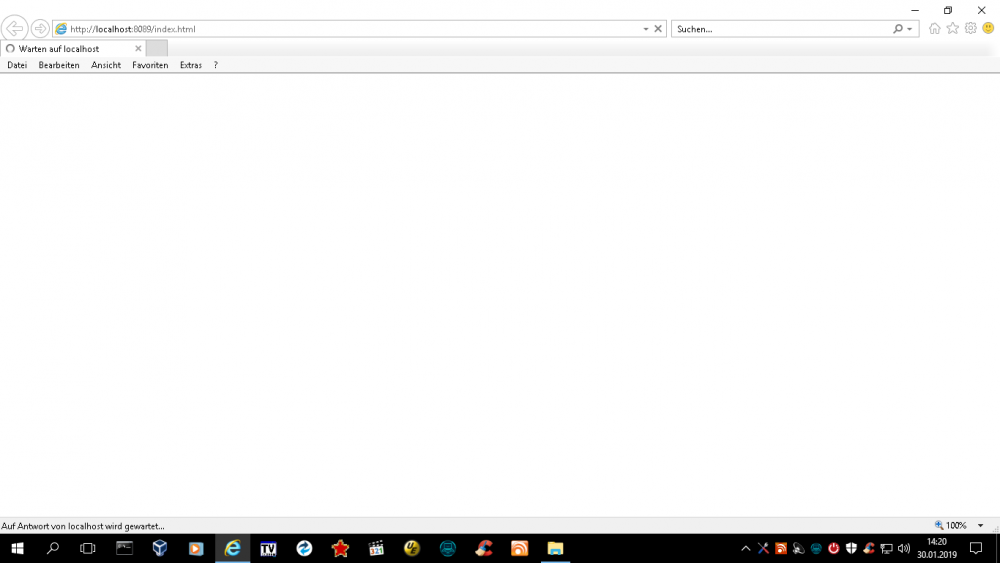This screenshot has width=1000, height=563.
Task: Open the orange RSS feed taskbar icon
Action: (x=520, y=548)
